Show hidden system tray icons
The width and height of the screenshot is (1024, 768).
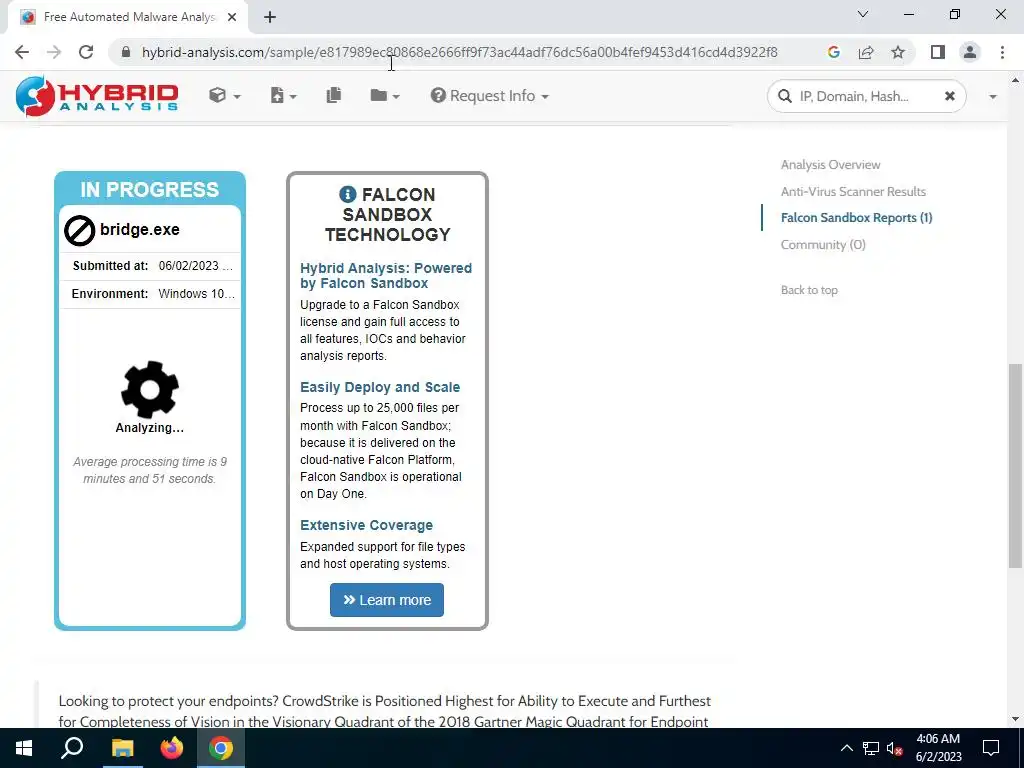click(846, 748)
